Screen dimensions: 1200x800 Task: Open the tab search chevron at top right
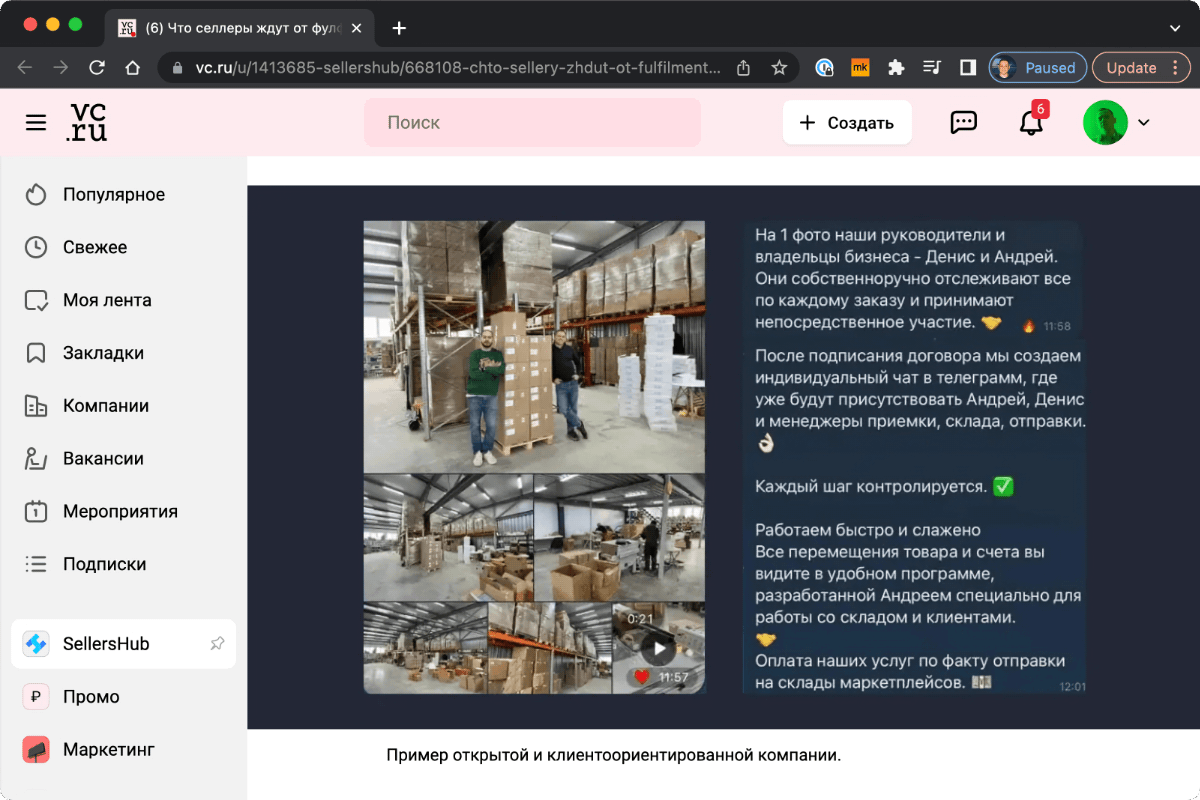(1173, 28)
